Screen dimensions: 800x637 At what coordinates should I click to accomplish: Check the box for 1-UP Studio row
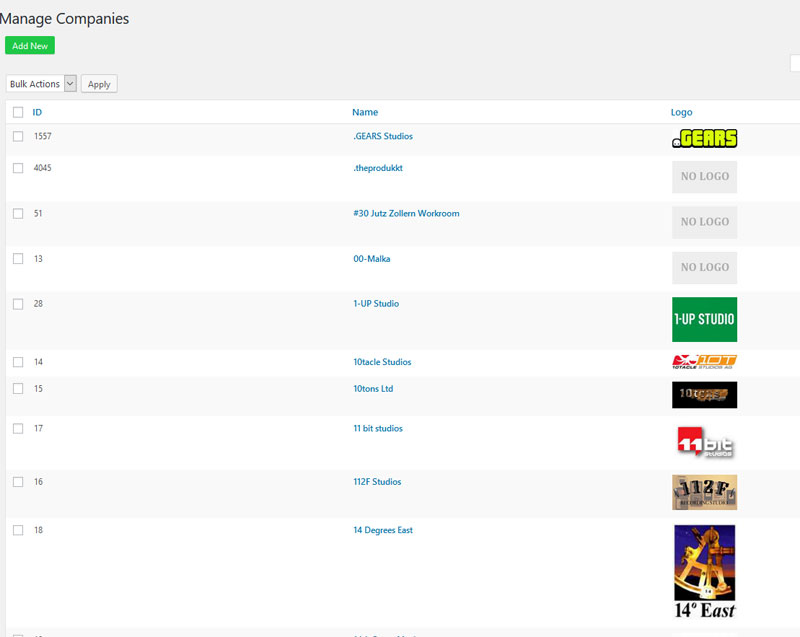pyautogui.click(x=18, y=304)
